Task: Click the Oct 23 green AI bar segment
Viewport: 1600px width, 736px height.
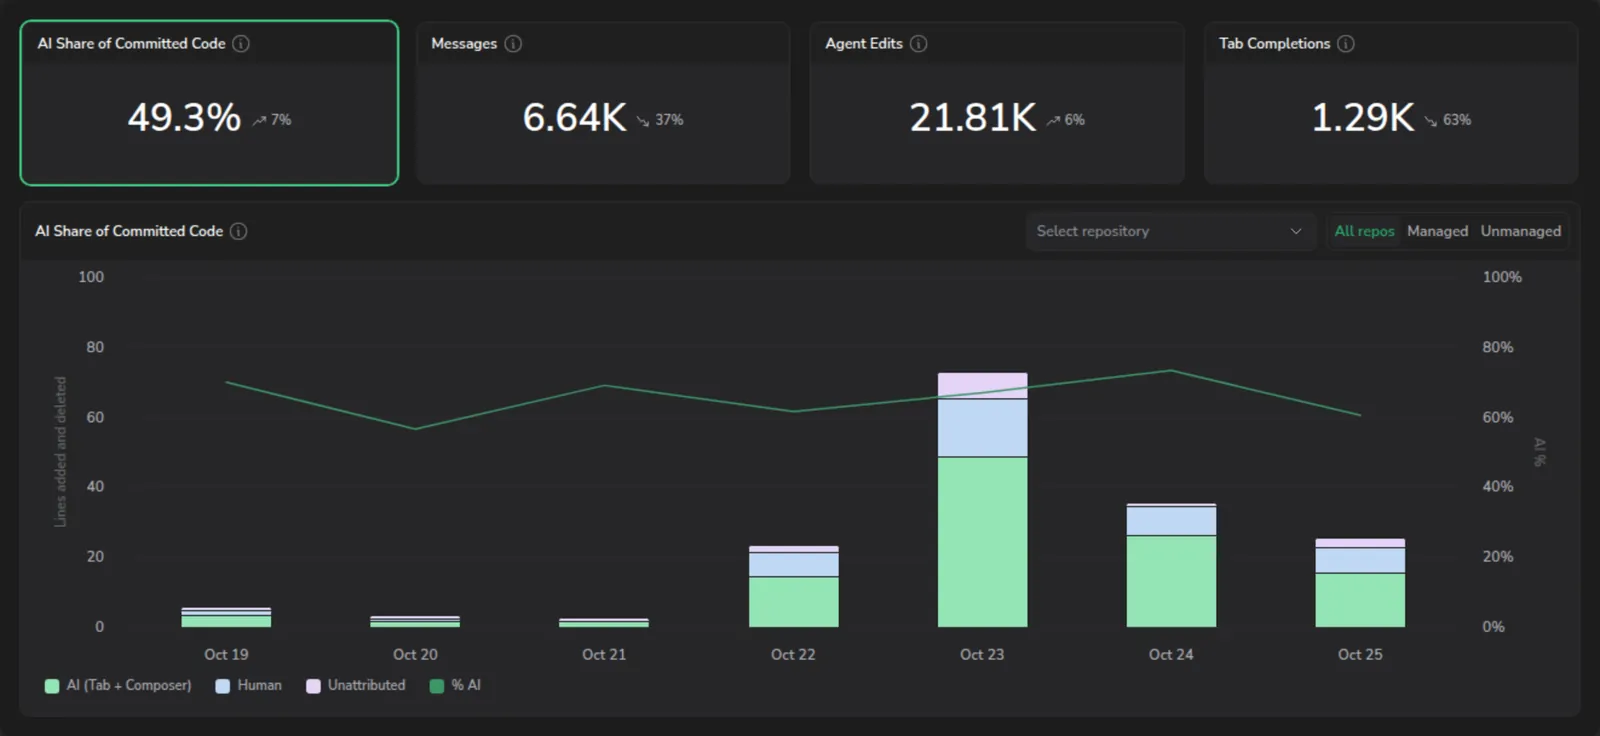Action: (982, 542)
